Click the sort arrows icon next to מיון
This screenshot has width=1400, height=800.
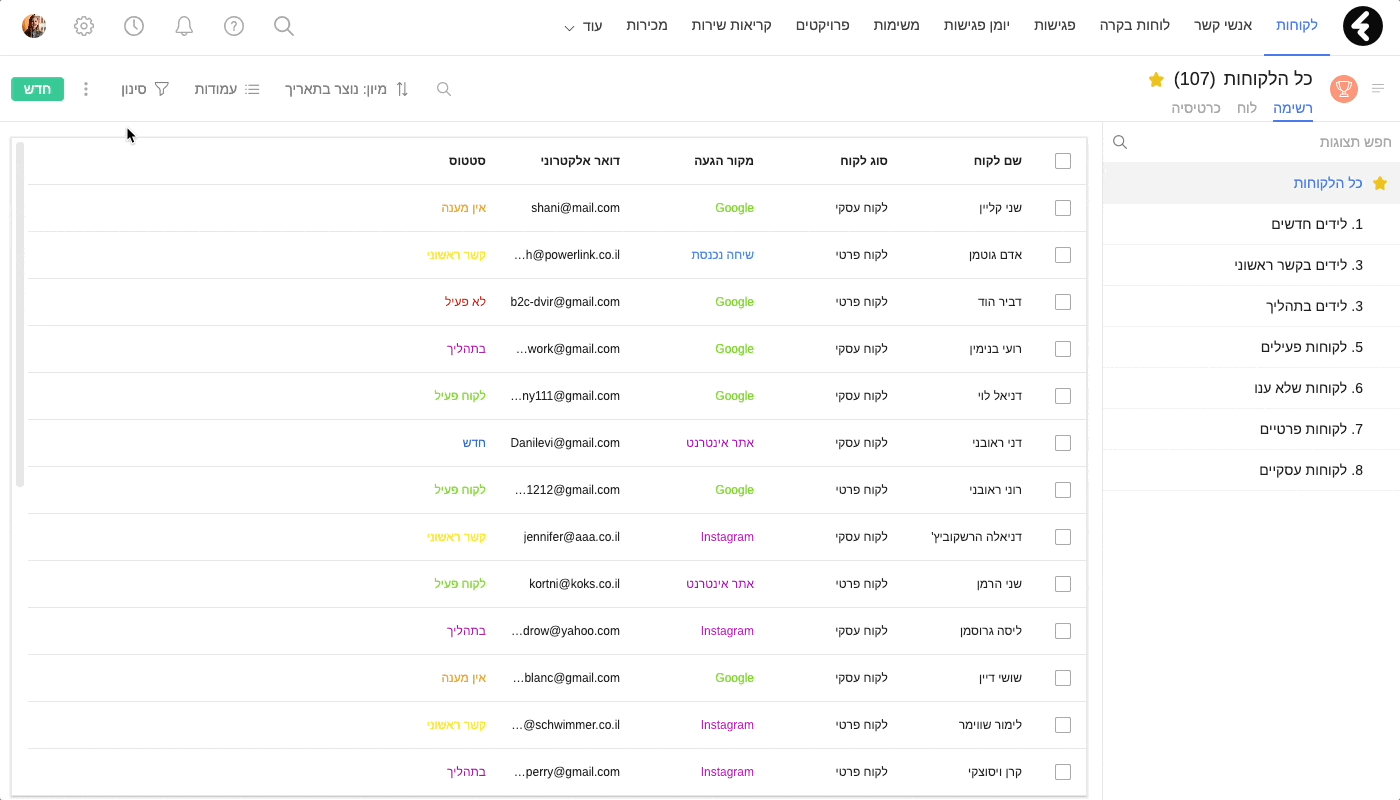402,89
